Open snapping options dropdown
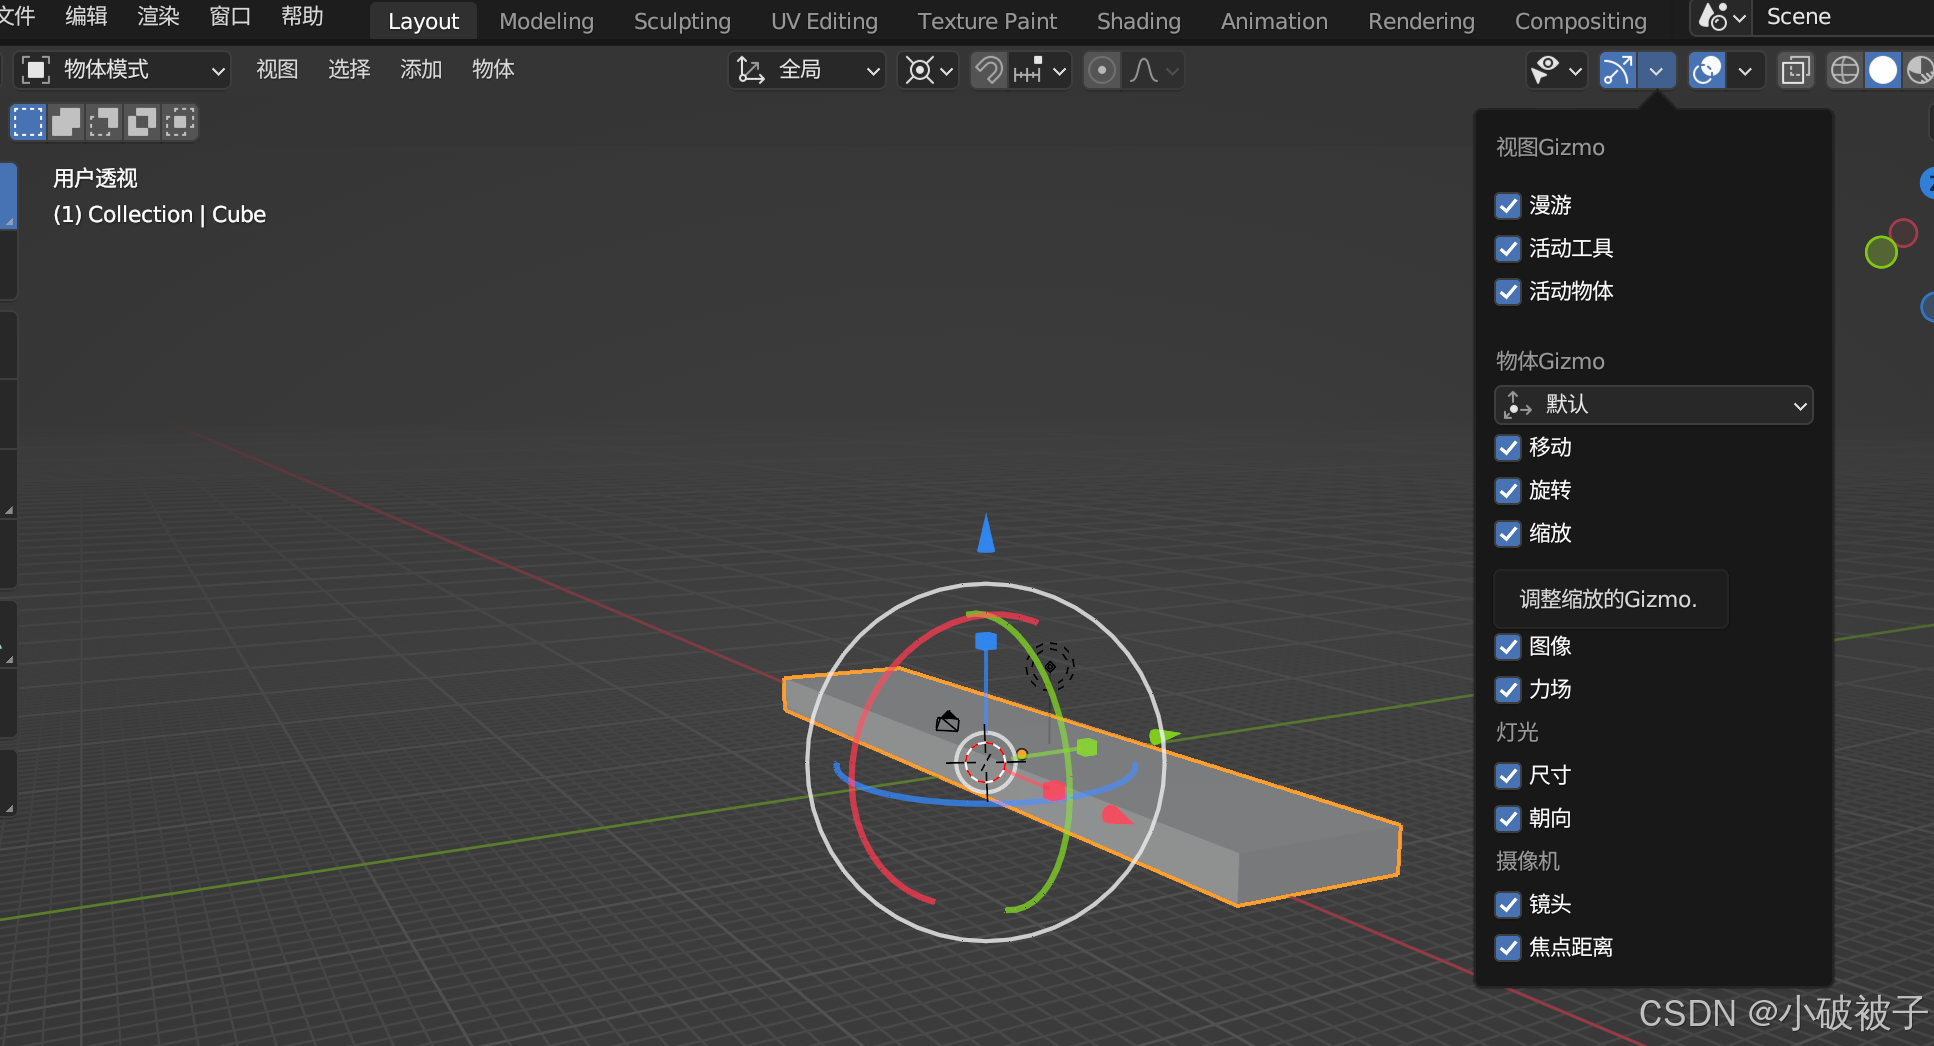 point(1040,70)
